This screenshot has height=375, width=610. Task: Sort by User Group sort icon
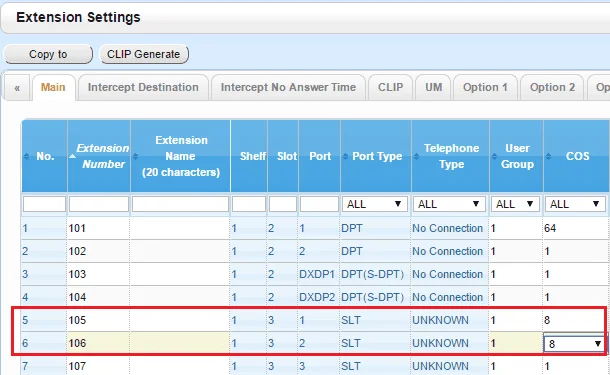(494, 156)
